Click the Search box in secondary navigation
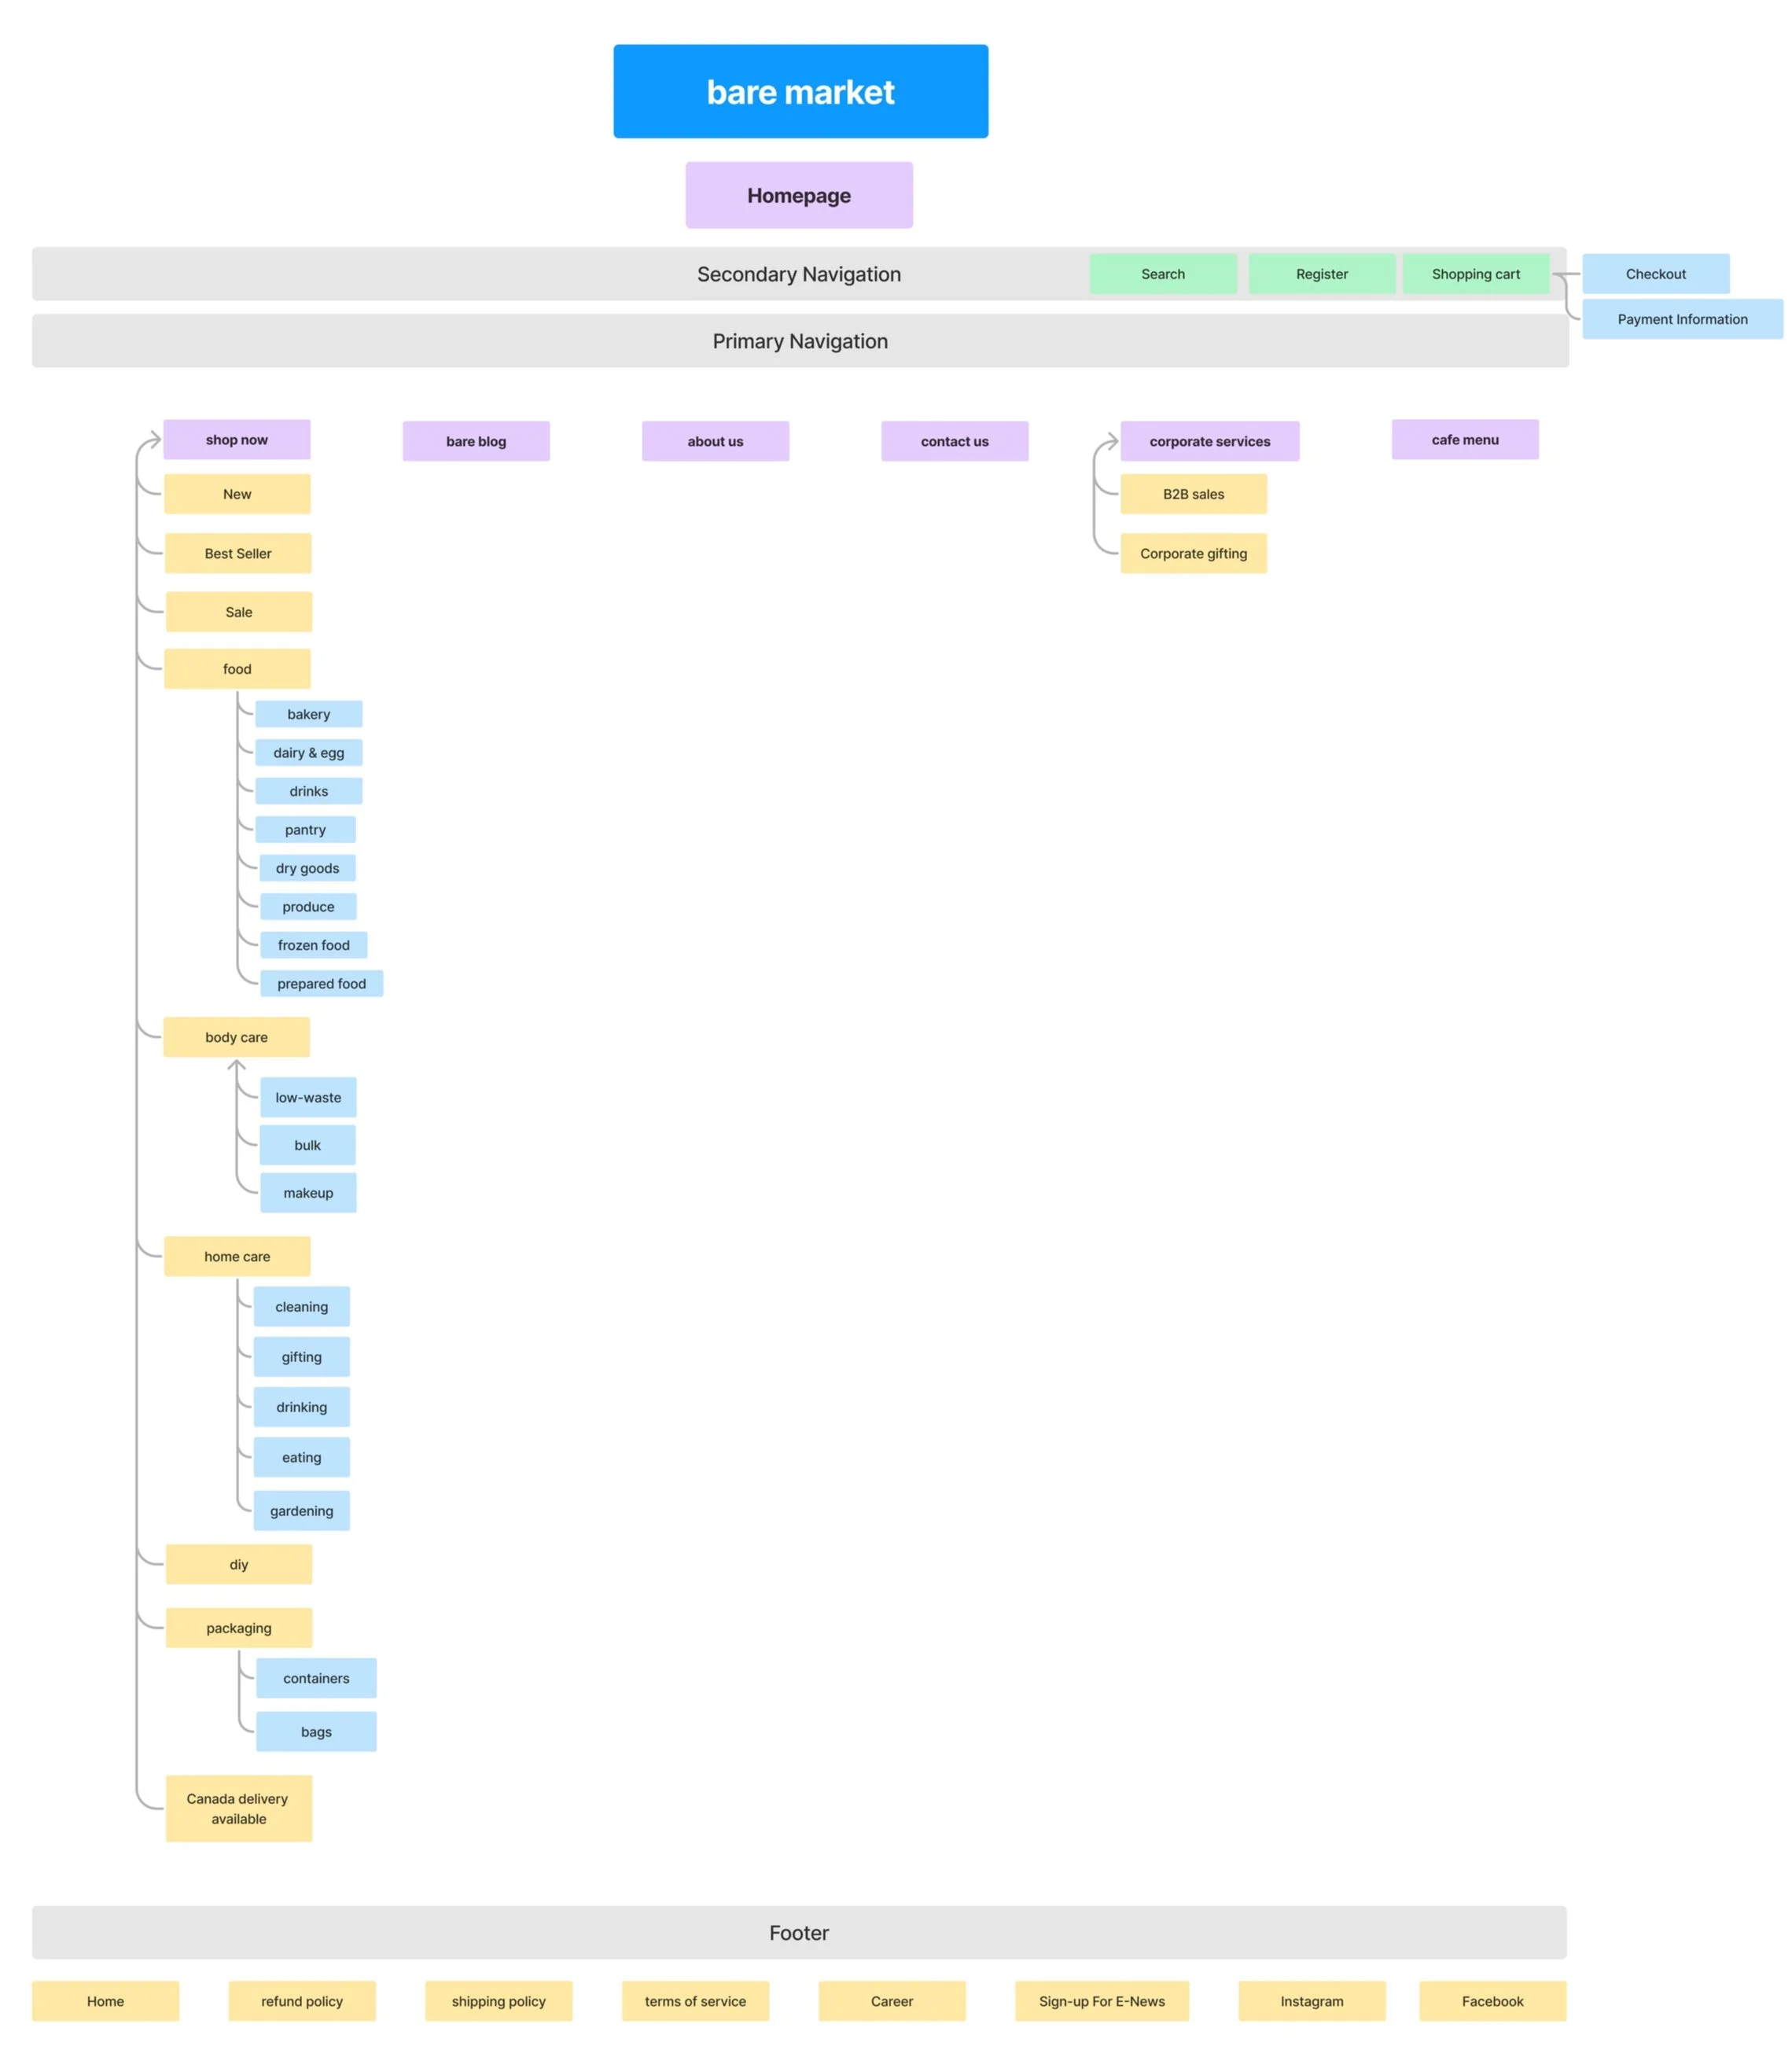This screenshot has width=1792, height=2072. (1162, 274)
